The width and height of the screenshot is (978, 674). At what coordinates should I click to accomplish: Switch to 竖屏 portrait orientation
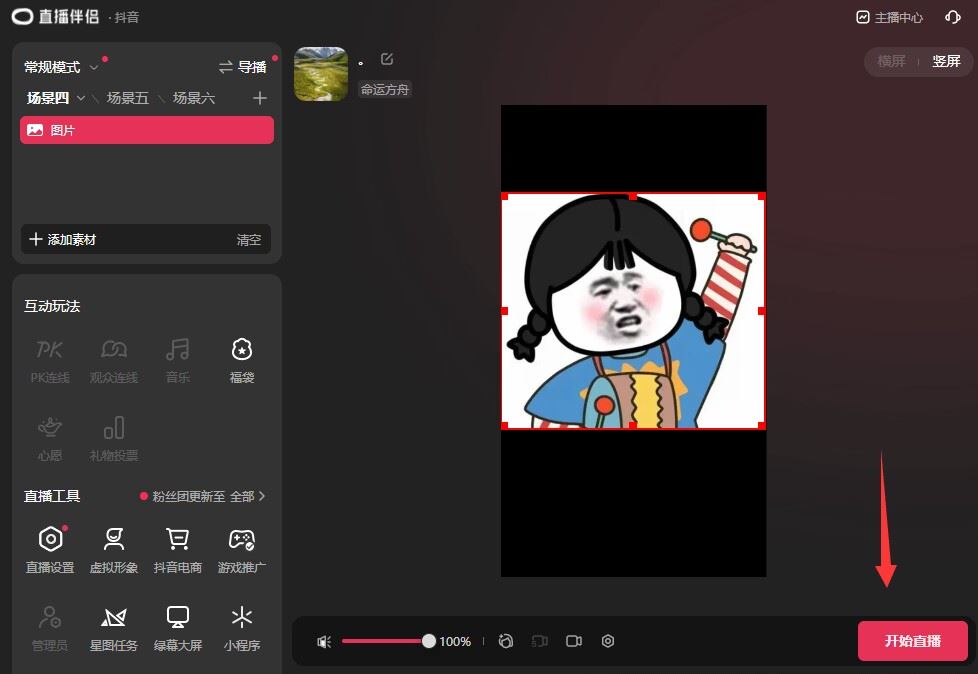946,61
